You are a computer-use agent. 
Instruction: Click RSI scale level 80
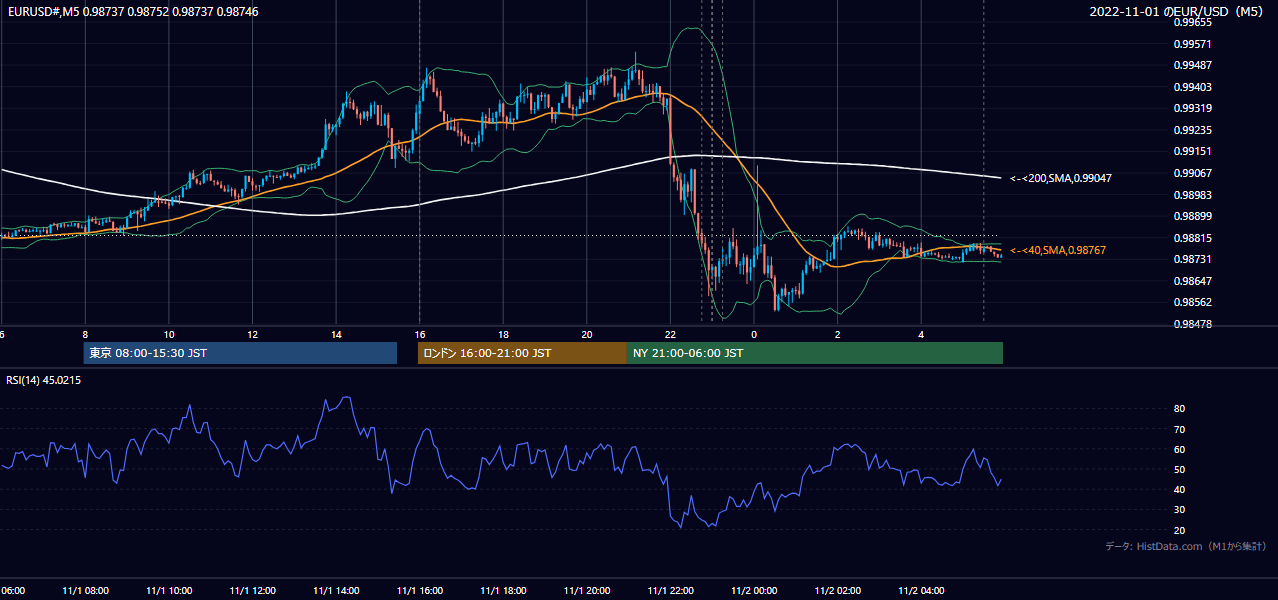point(1180,409)
